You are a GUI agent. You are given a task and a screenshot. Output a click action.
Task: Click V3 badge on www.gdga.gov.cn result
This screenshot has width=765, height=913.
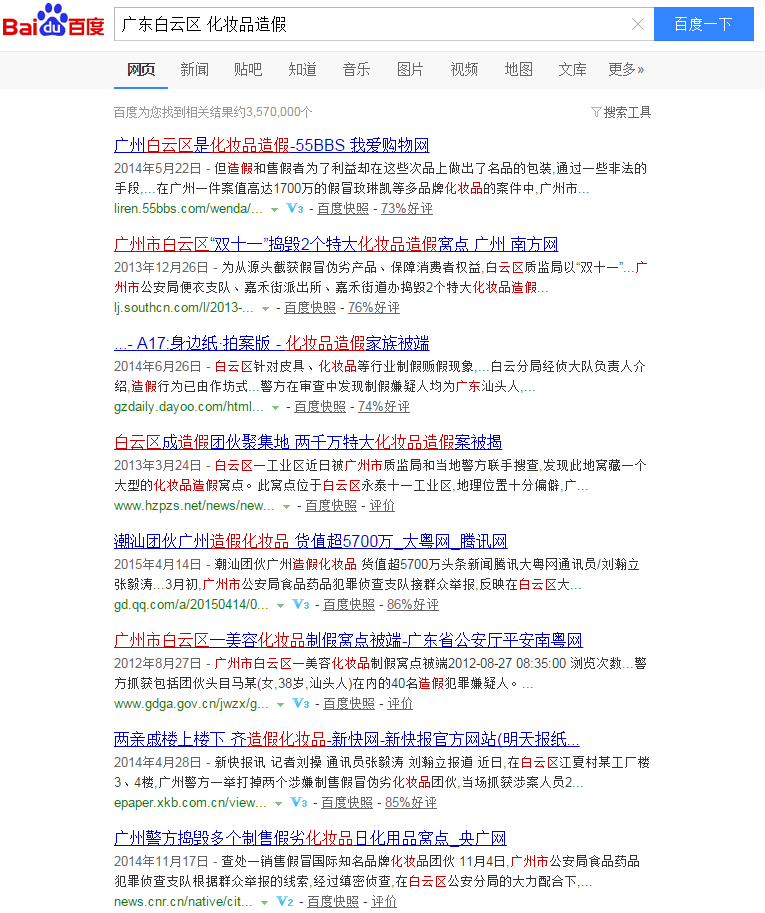301,703
